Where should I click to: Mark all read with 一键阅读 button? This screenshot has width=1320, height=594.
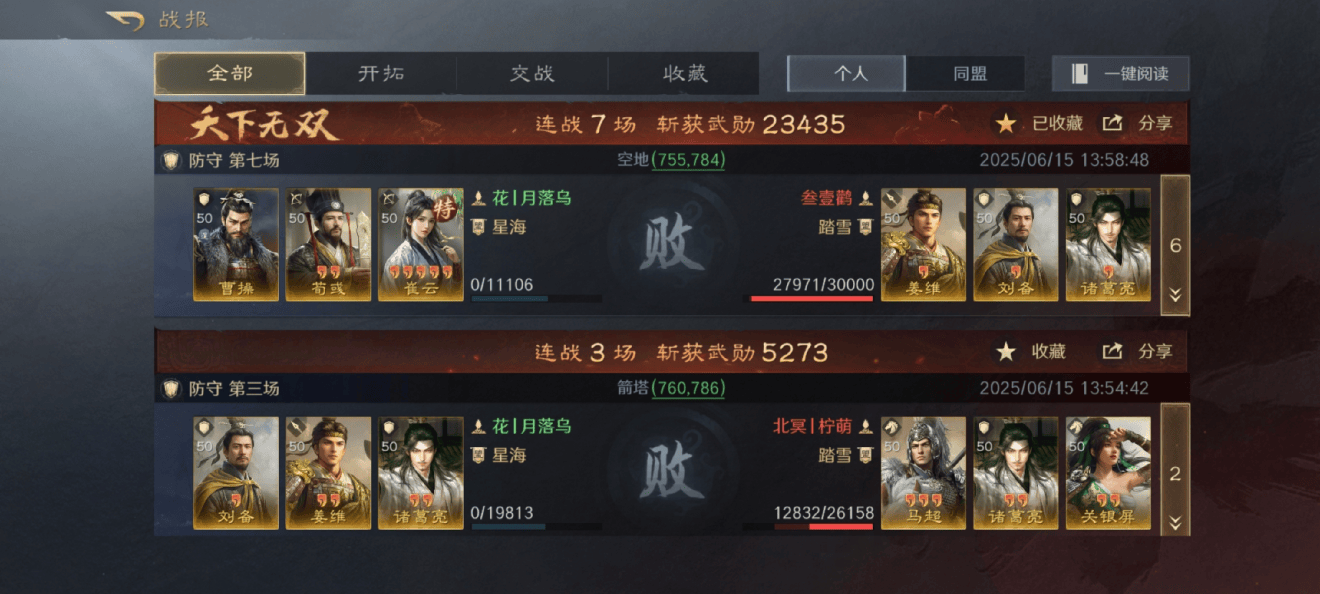(1120, 74)
